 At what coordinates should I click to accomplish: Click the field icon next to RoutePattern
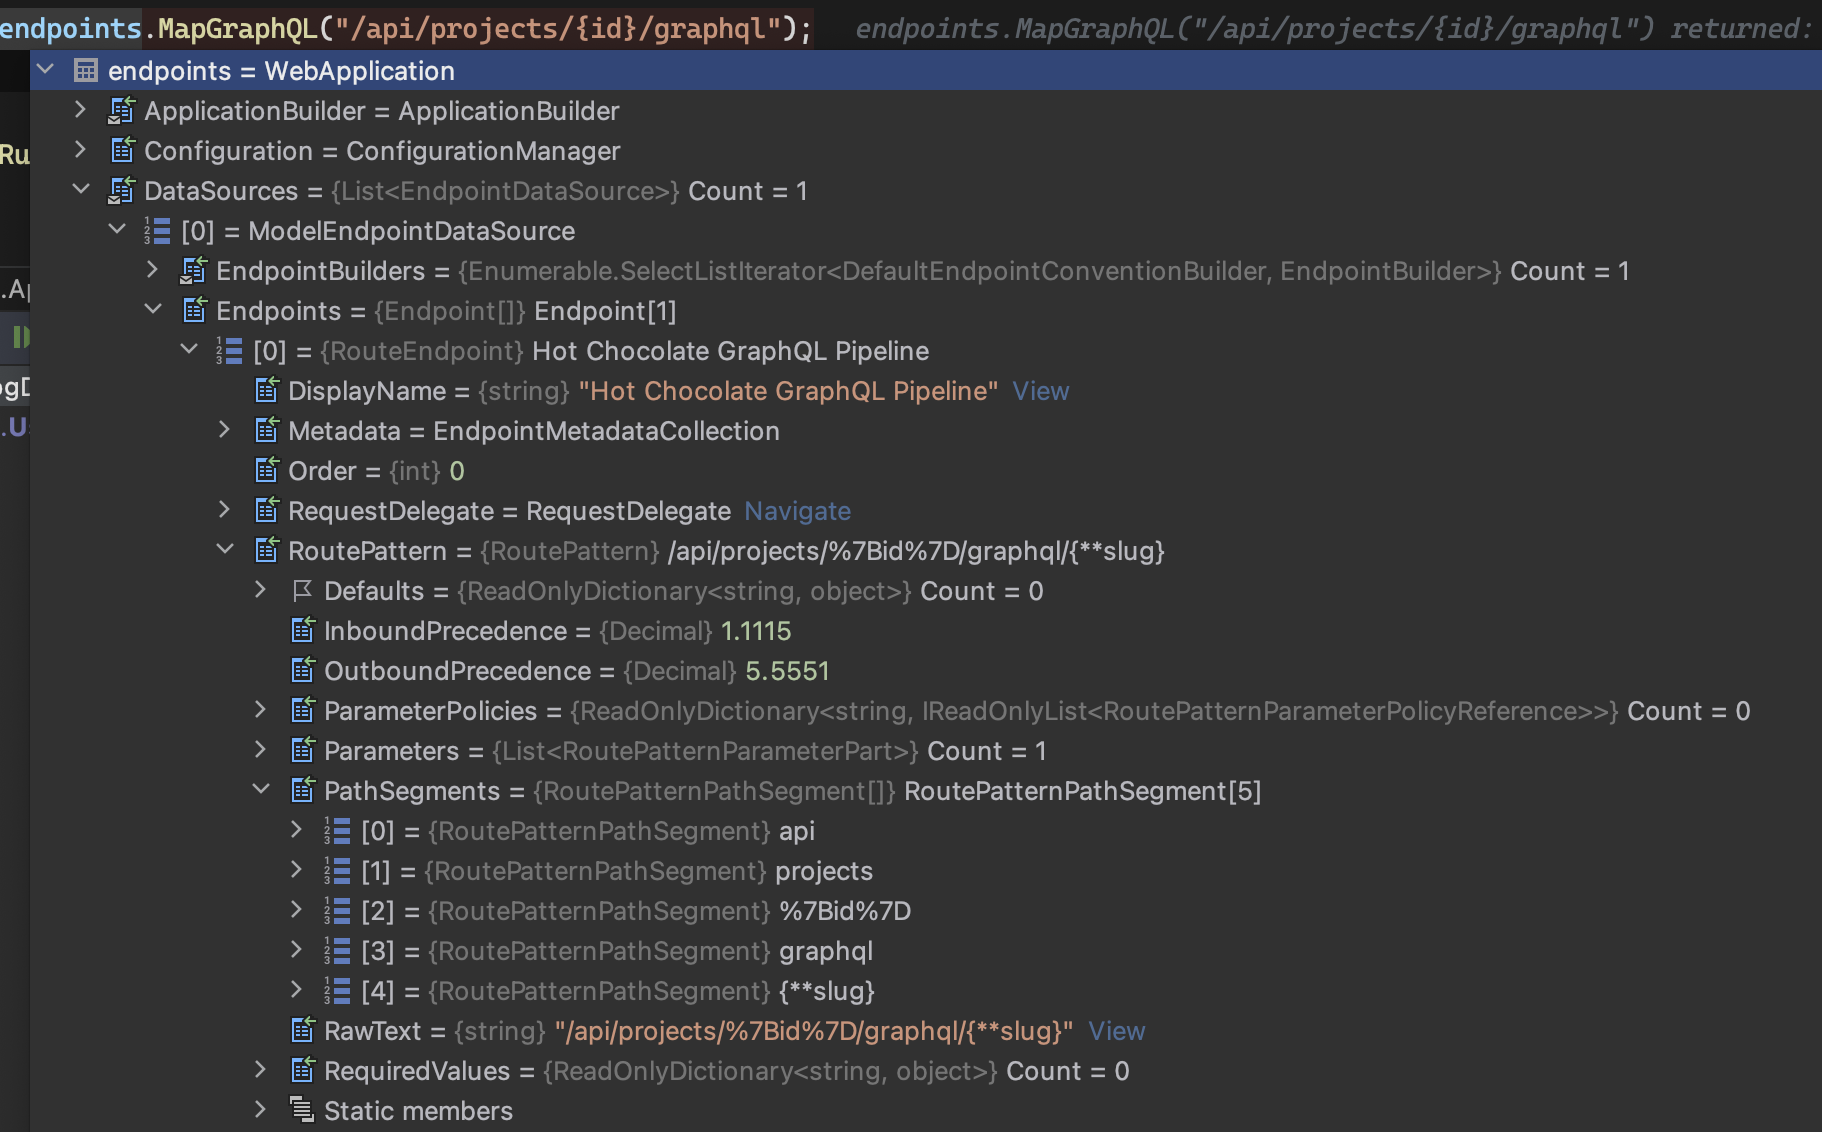pyautogui.click(x=266, y=550)
